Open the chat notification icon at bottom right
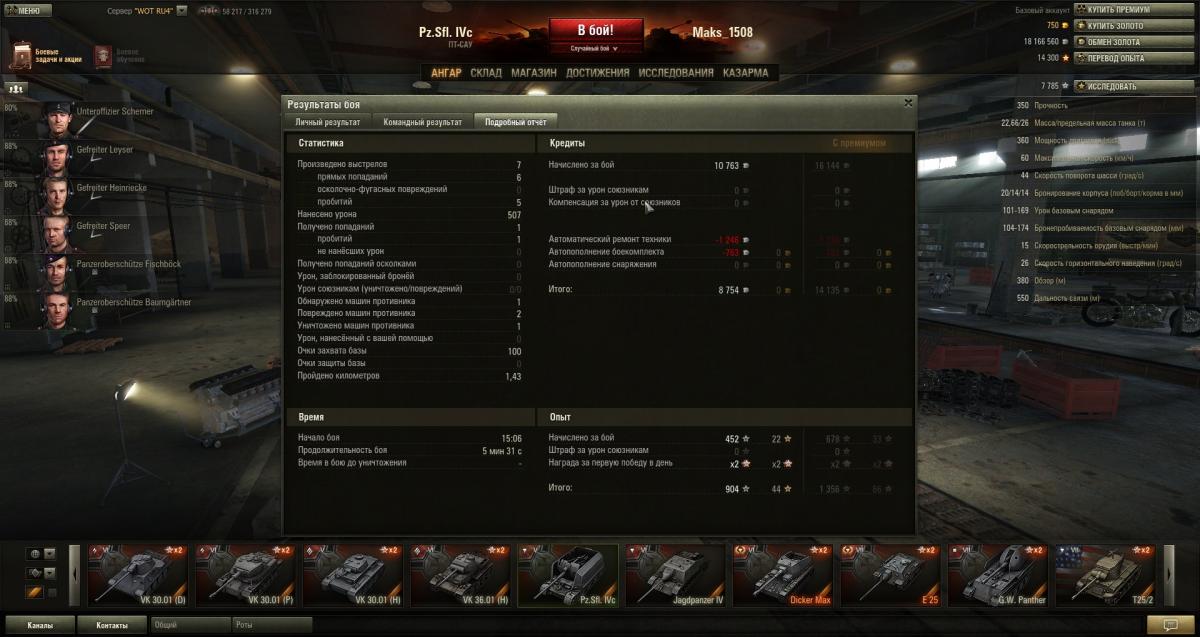 click(x=1163, y=624)
